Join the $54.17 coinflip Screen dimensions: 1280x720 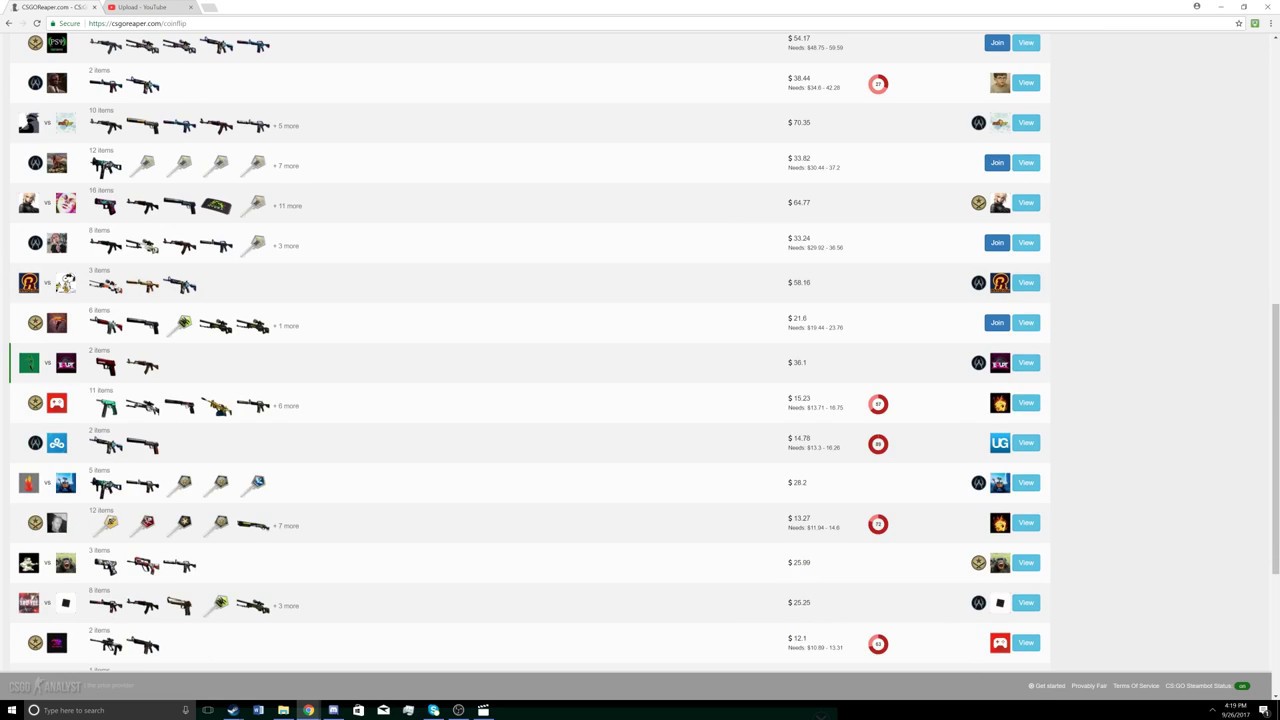coord(997,43)
